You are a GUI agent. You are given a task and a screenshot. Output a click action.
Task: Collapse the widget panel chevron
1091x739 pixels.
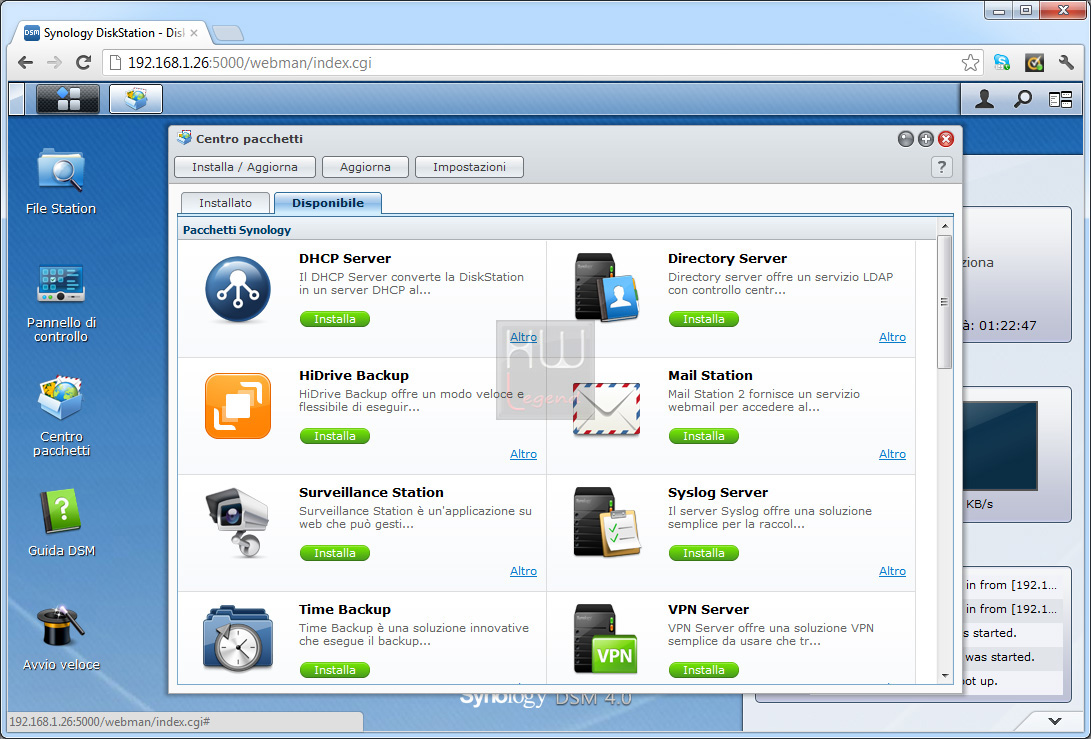tap(1055, 721)
